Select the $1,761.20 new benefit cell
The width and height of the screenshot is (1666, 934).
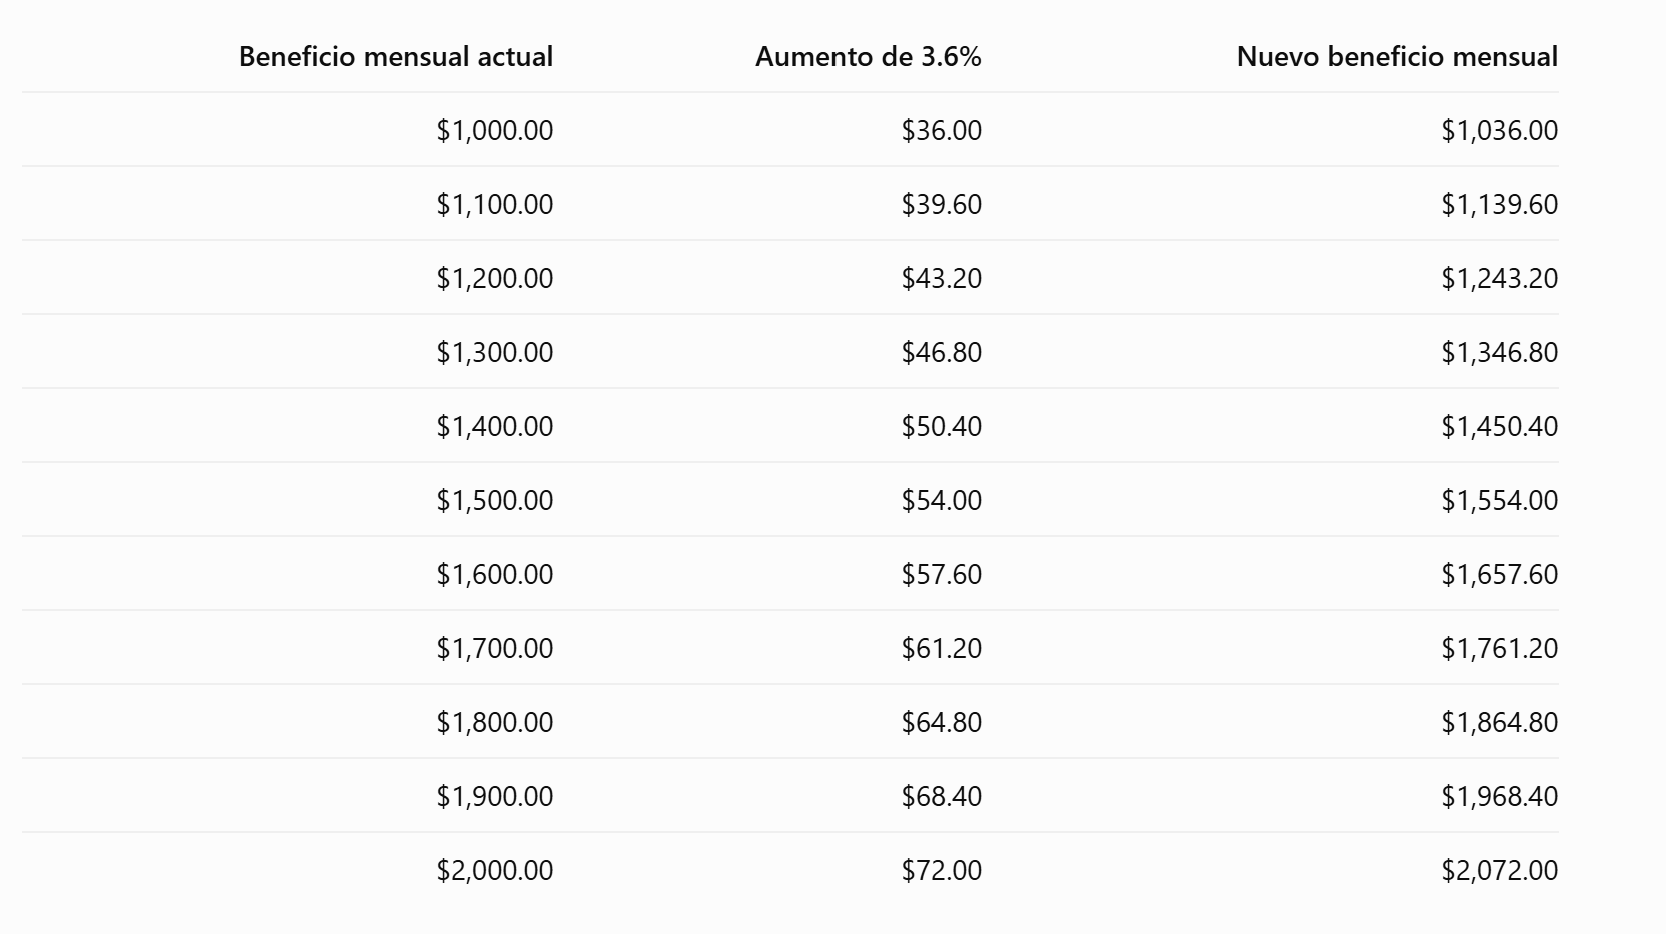[x=1500, y=648]
